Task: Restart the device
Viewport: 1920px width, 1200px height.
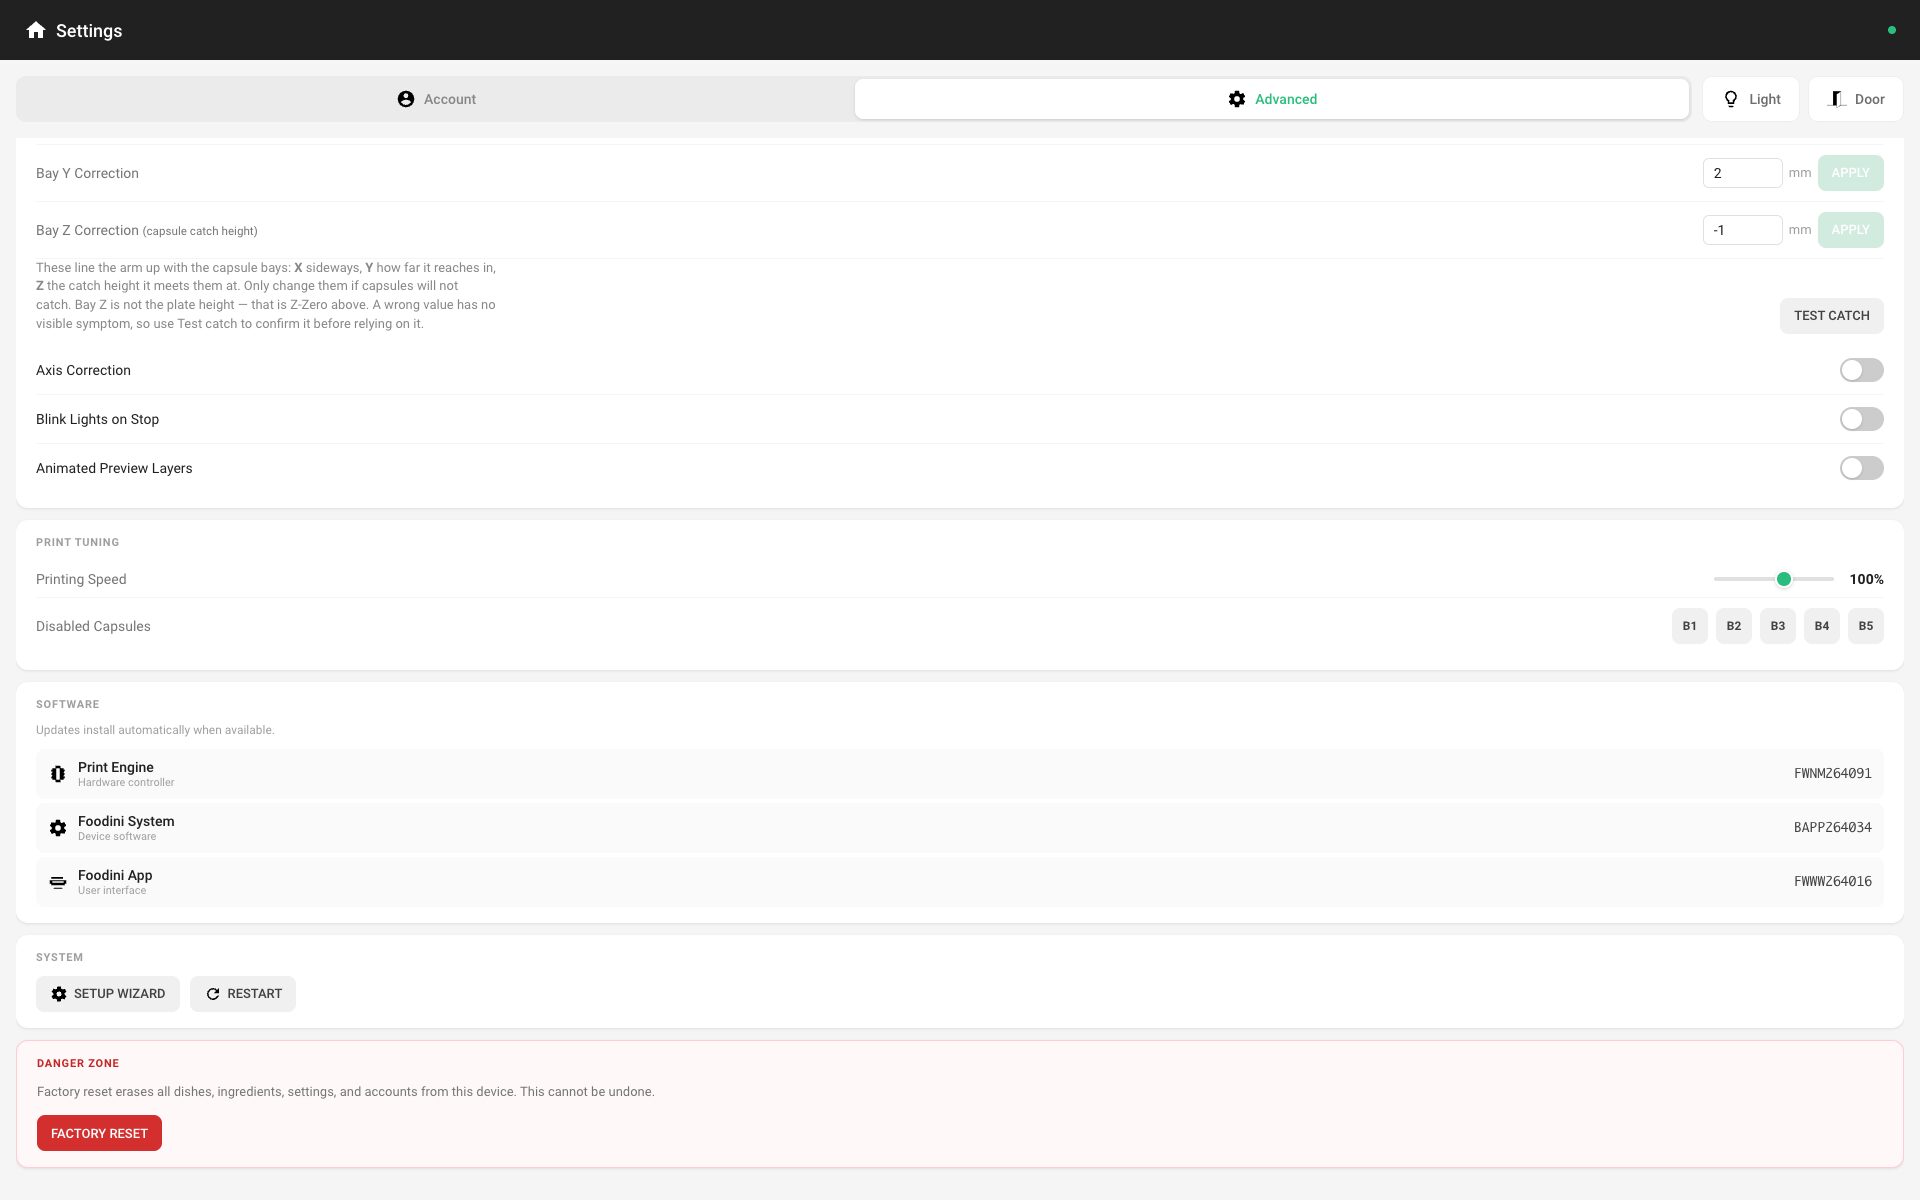Action: 243,994
